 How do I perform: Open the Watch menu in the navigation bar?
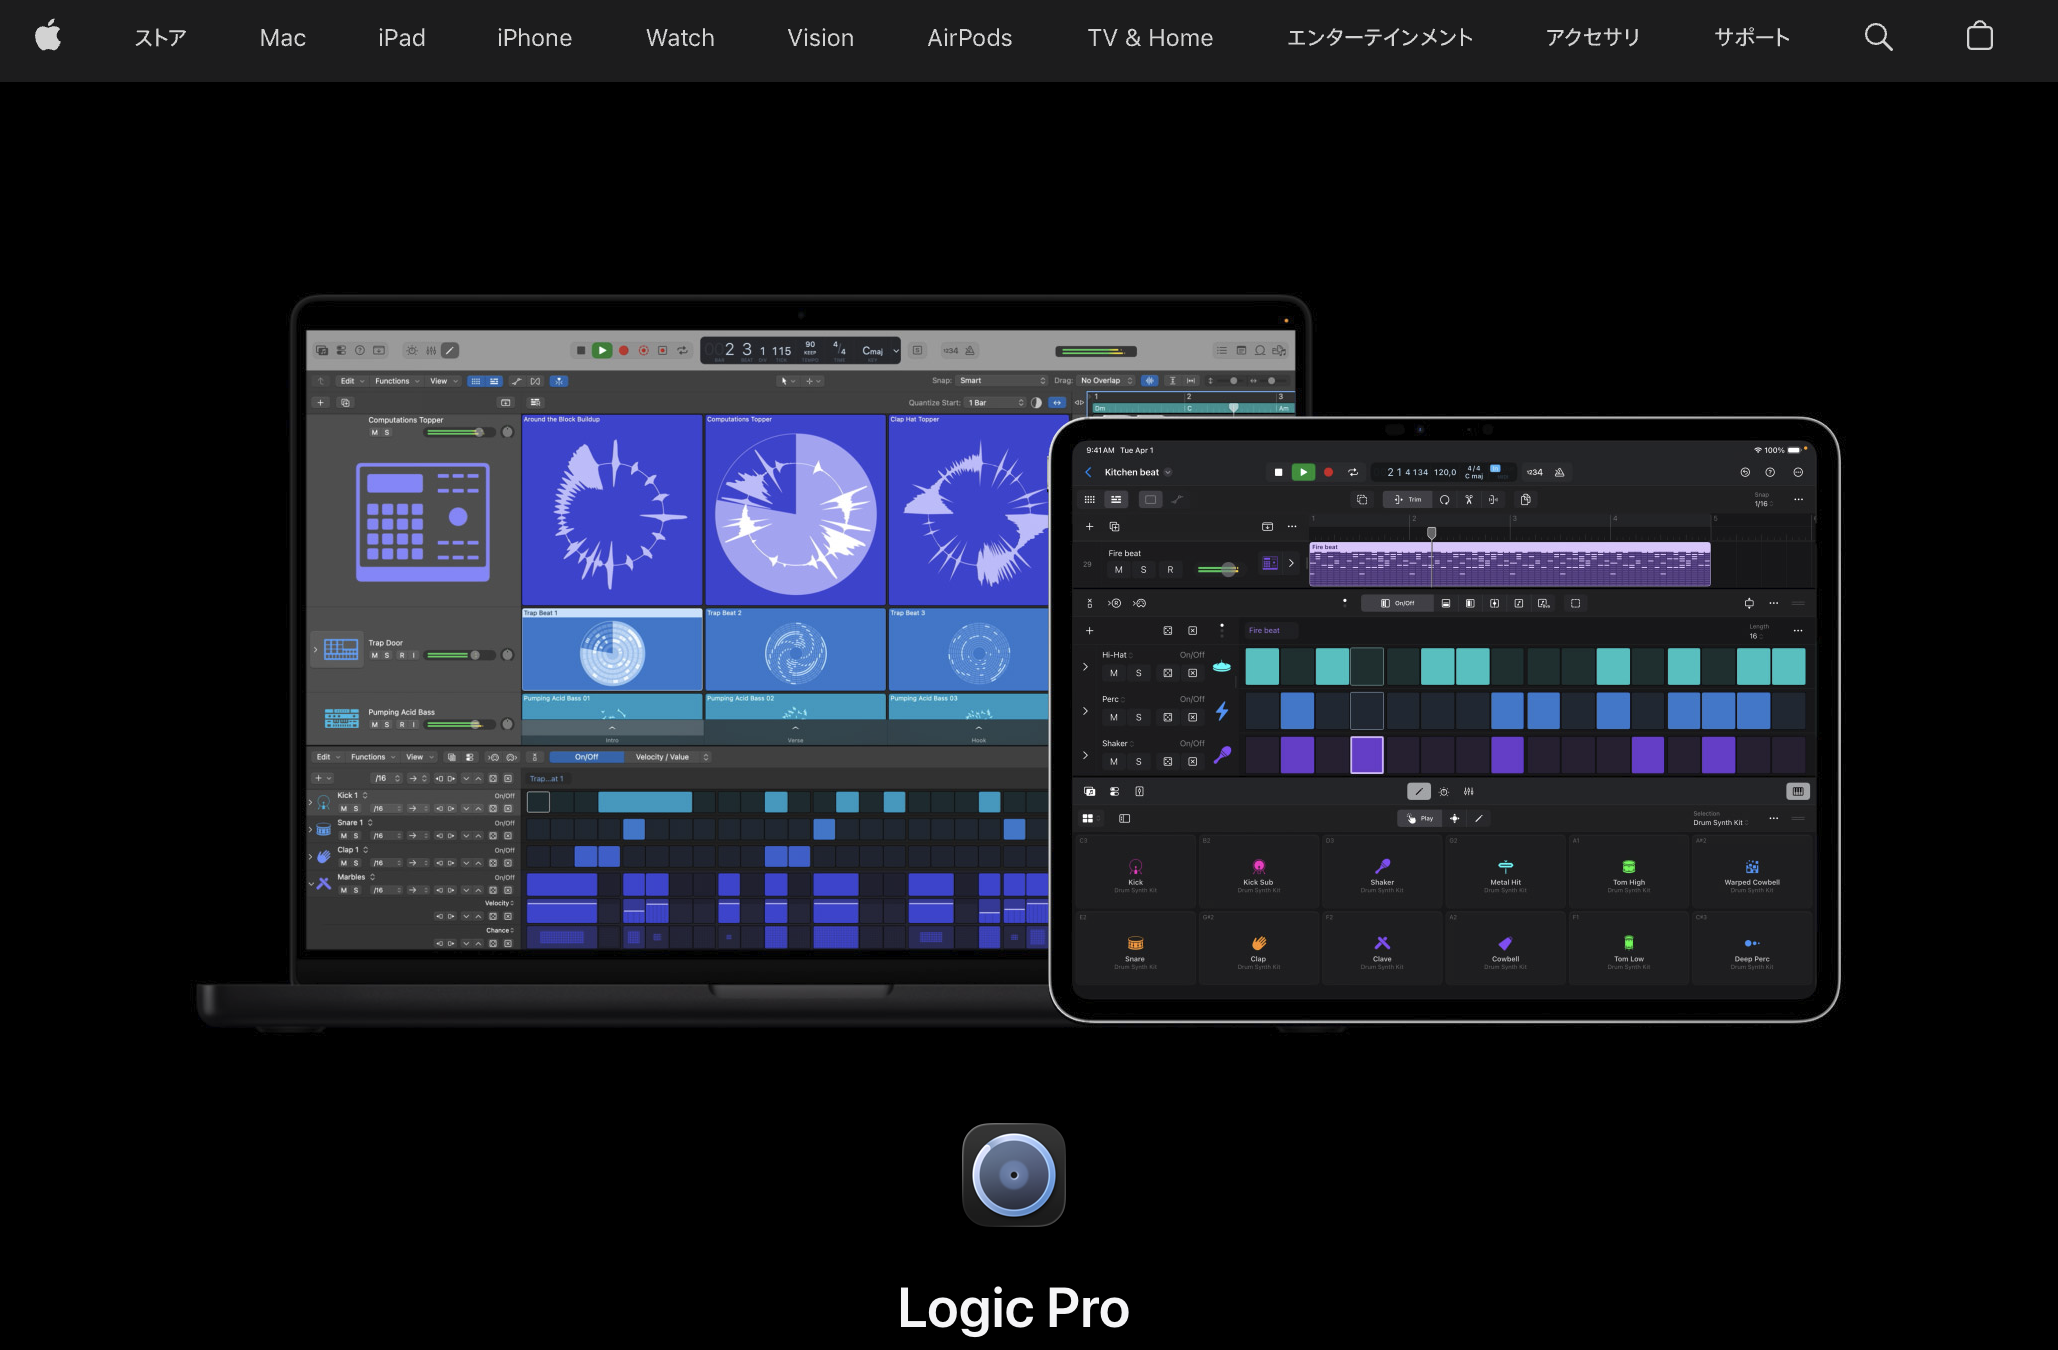(680, 38)
